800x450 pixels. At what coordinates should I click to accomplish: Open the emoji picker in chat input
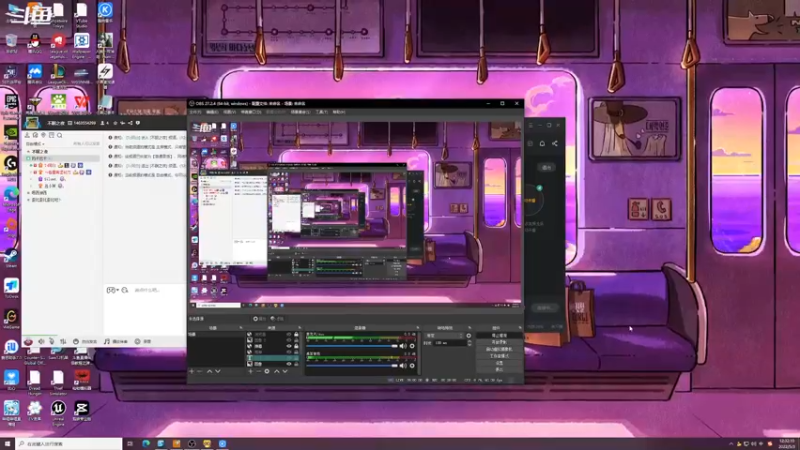(125, 290)
